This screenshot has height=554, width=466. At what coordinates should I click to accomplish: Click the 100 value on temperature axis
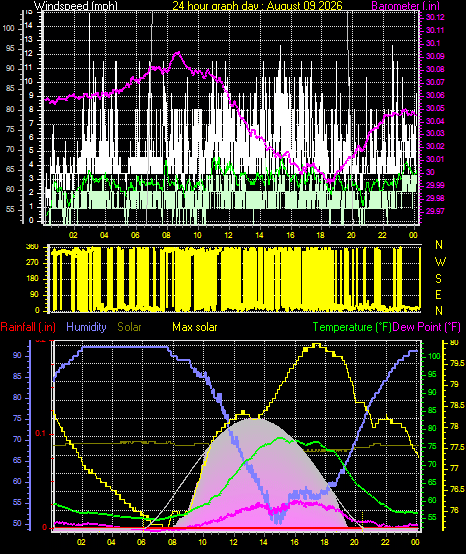point(434,356)
